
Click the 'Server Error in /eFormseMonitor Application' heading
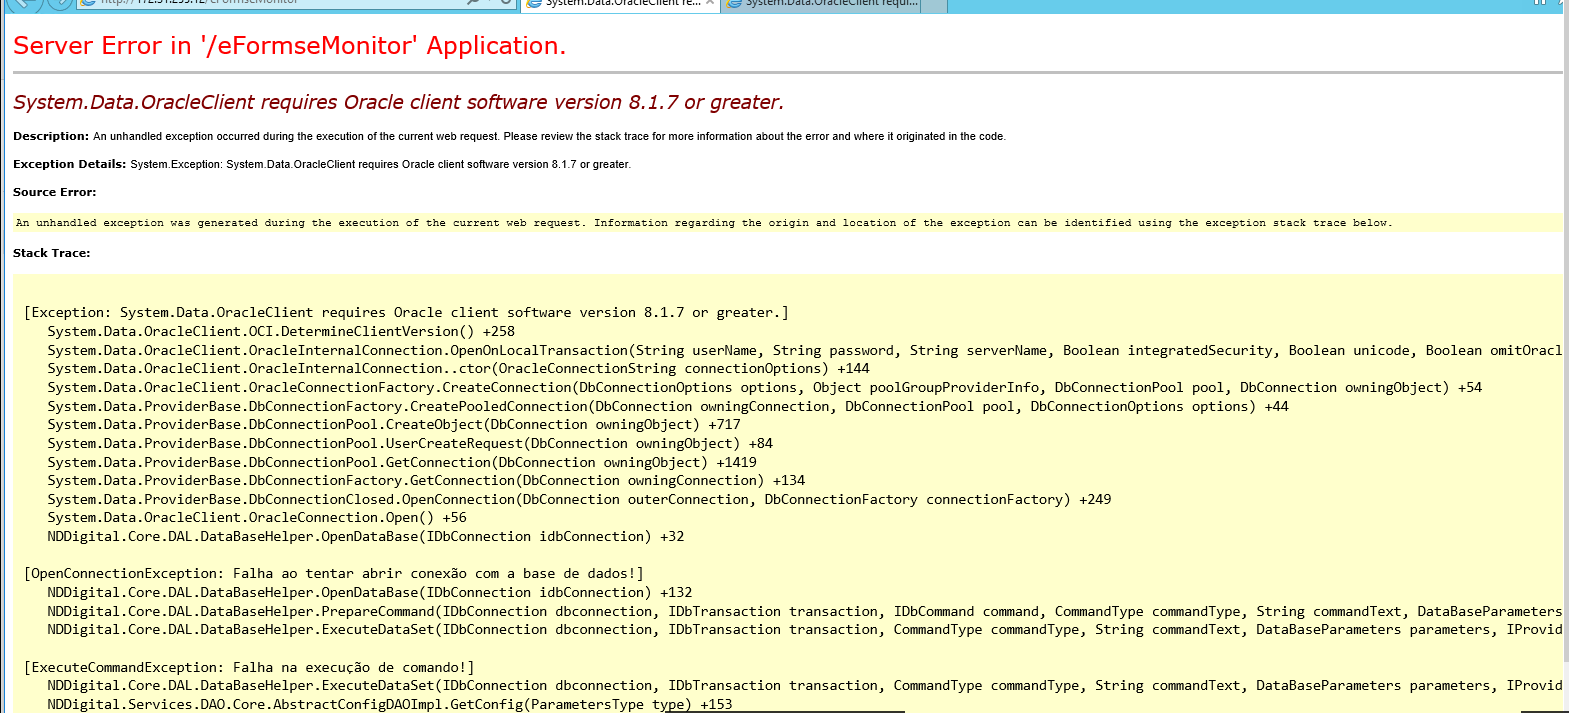click(x=289, y=46)
